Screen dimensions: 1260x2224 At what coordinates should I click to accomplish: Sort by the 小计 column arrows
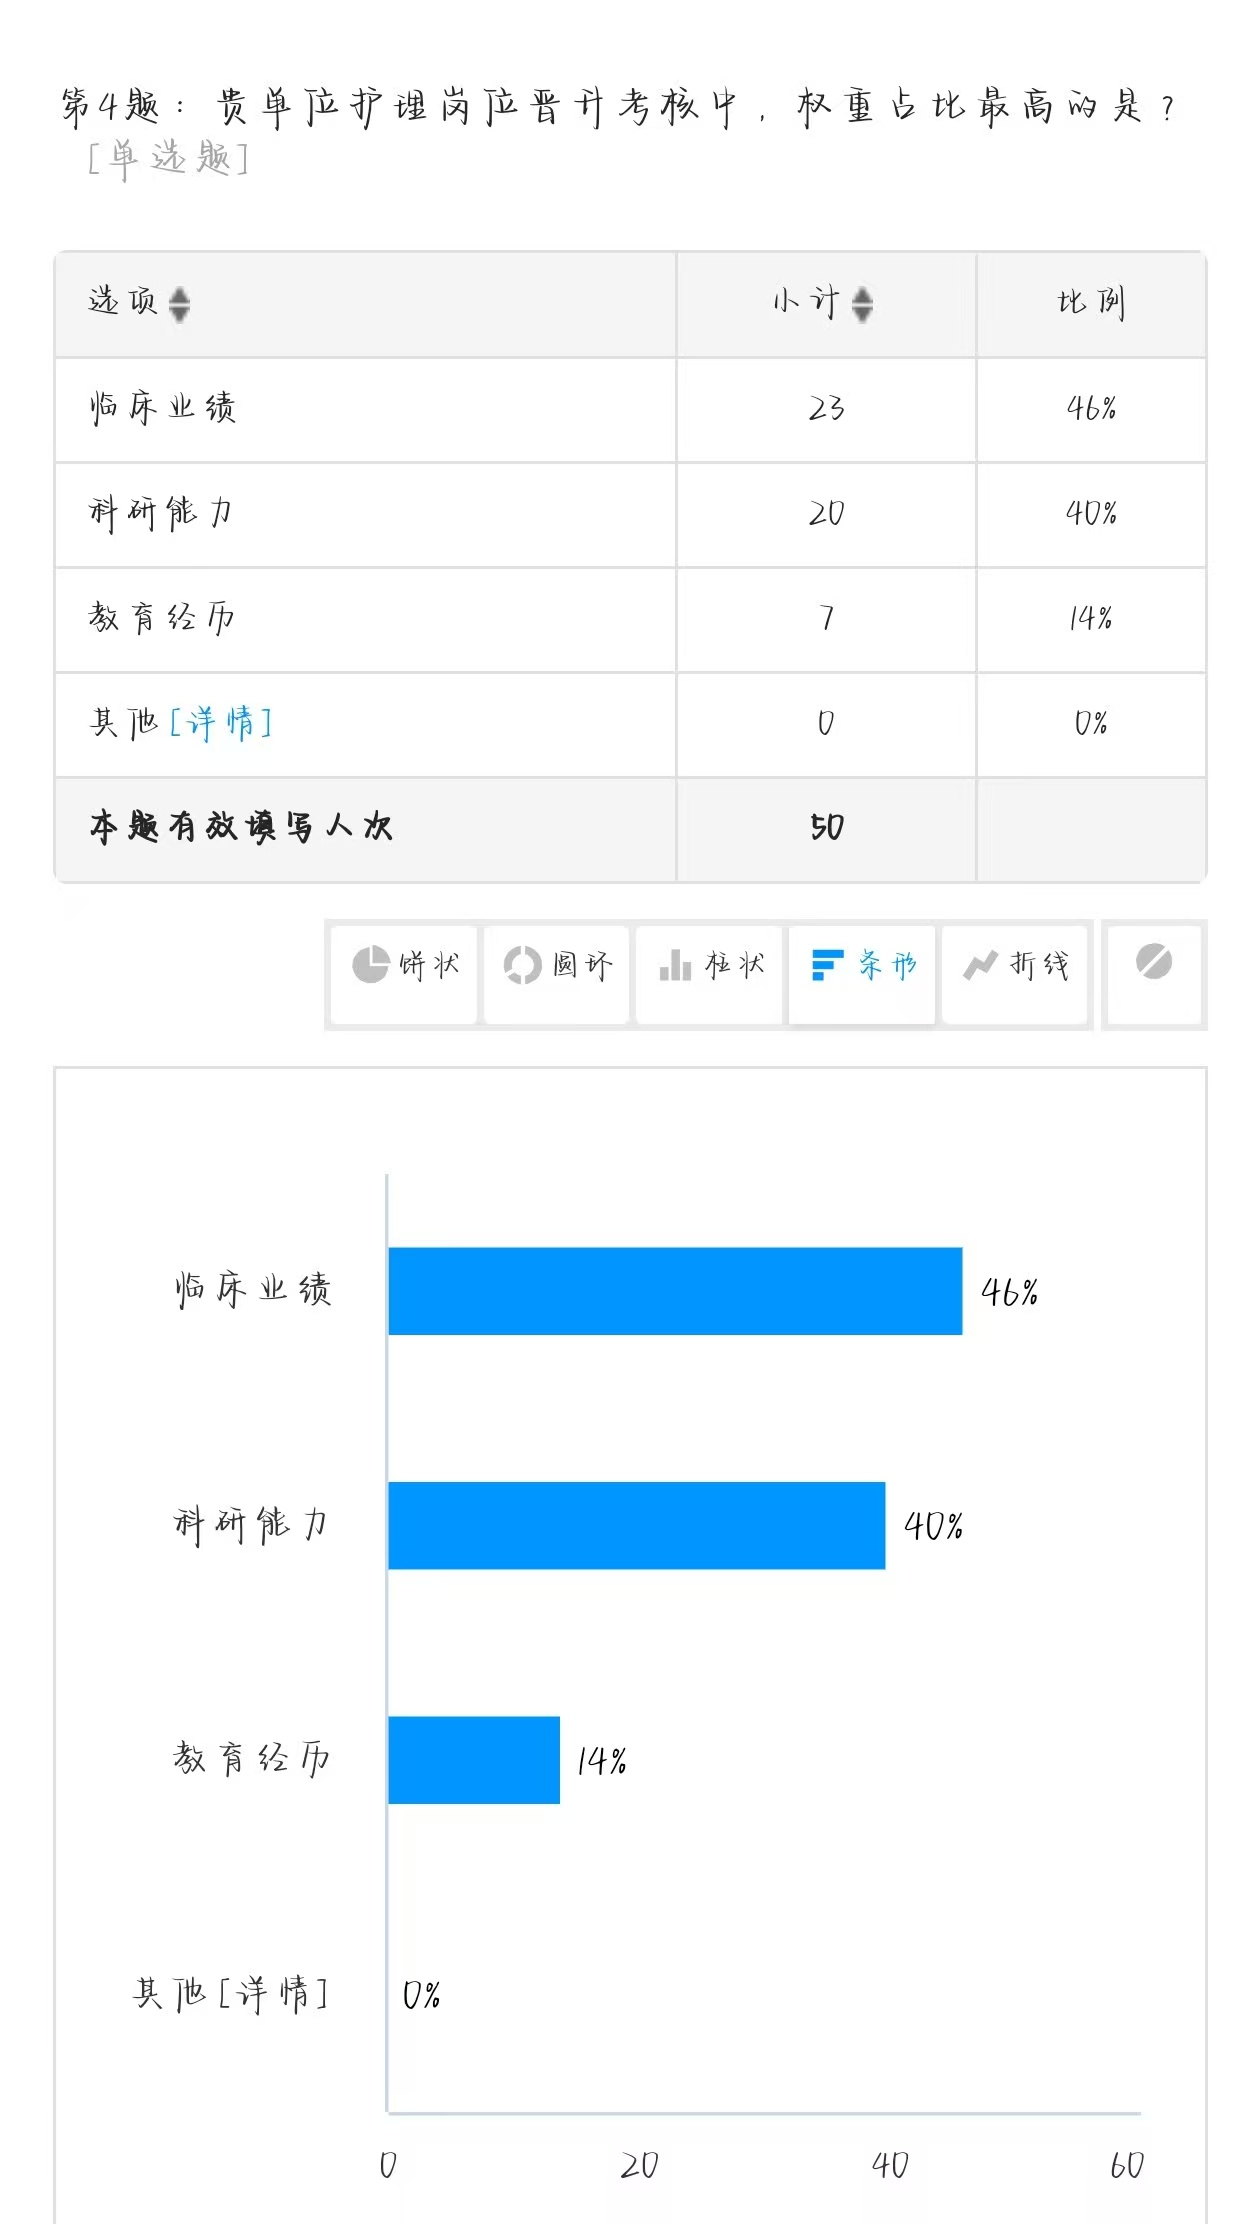[x=862, y=304]
